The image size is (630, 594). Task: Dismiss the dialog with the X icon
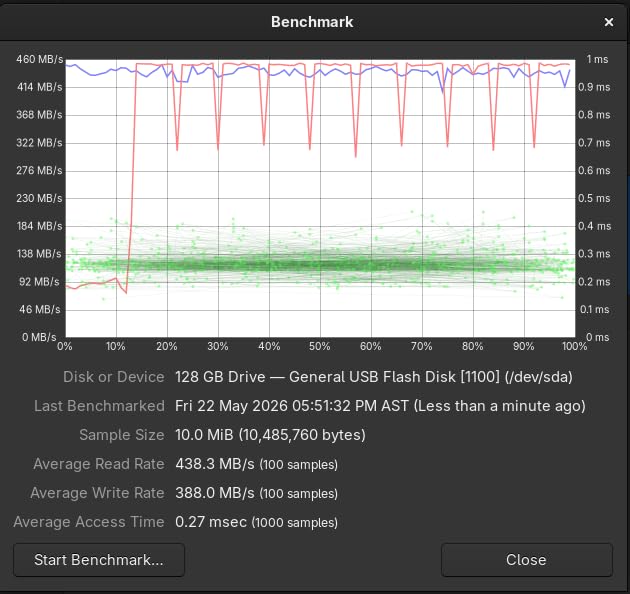tap(609, 22)
